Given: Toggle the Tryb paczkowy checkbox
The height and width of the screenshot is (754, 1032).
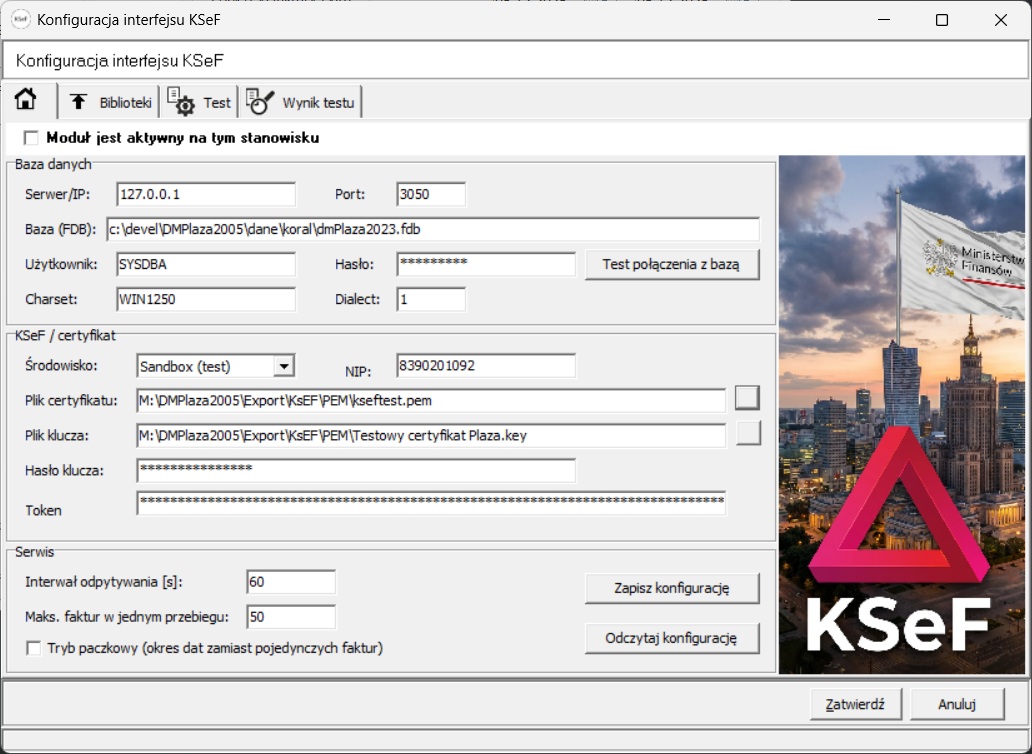Looking at the screenshot, I should click(x=33, y=648).
